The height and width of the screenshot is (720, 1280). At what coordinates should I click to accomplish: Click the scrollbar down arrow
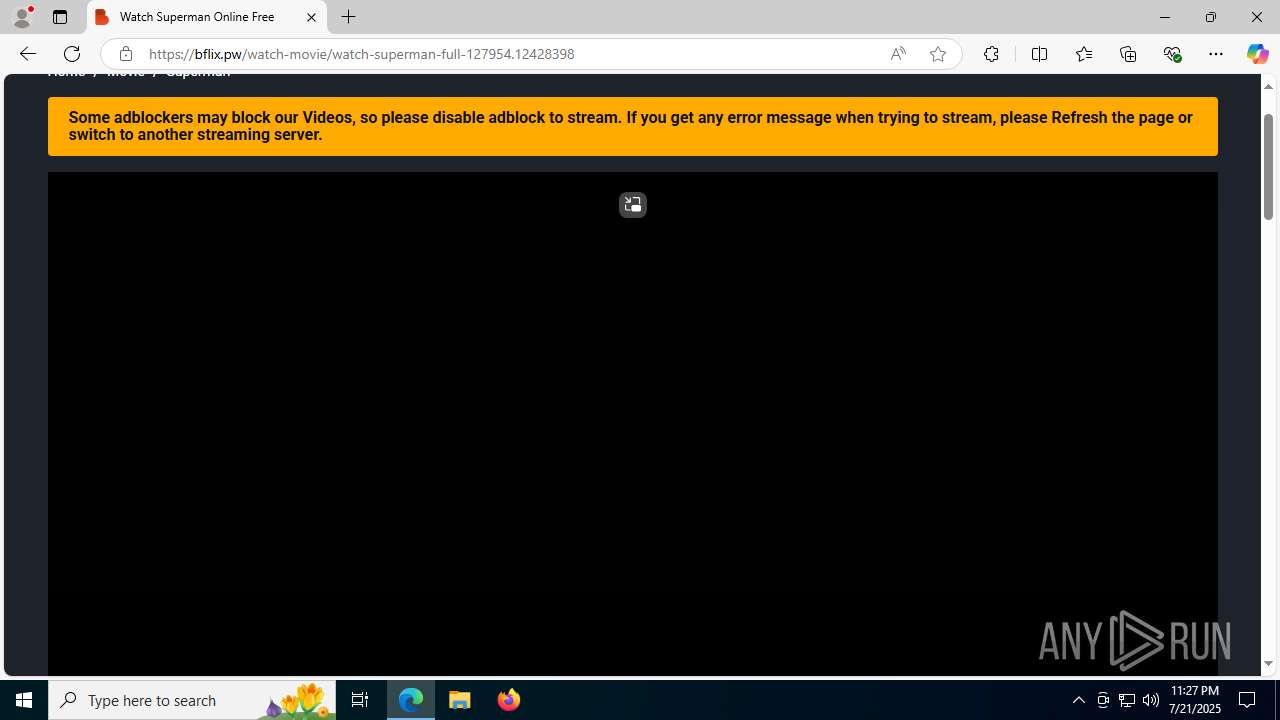coord(1268,664)
